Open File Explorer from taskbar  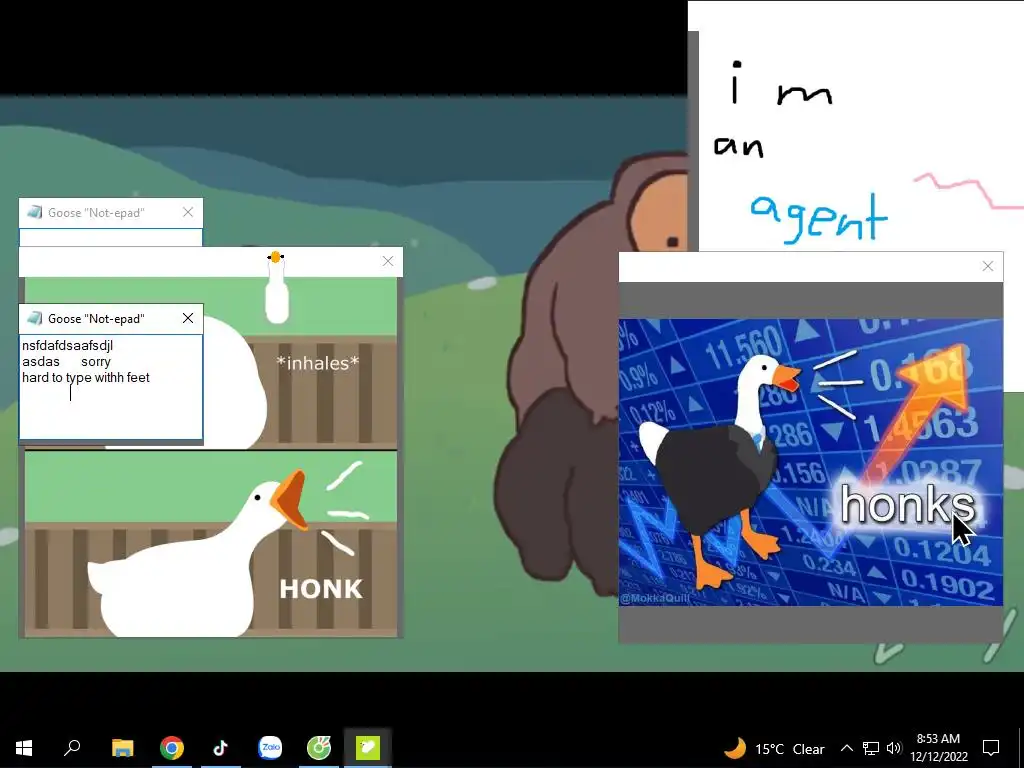pyautogui.click(x=122, y=748)
